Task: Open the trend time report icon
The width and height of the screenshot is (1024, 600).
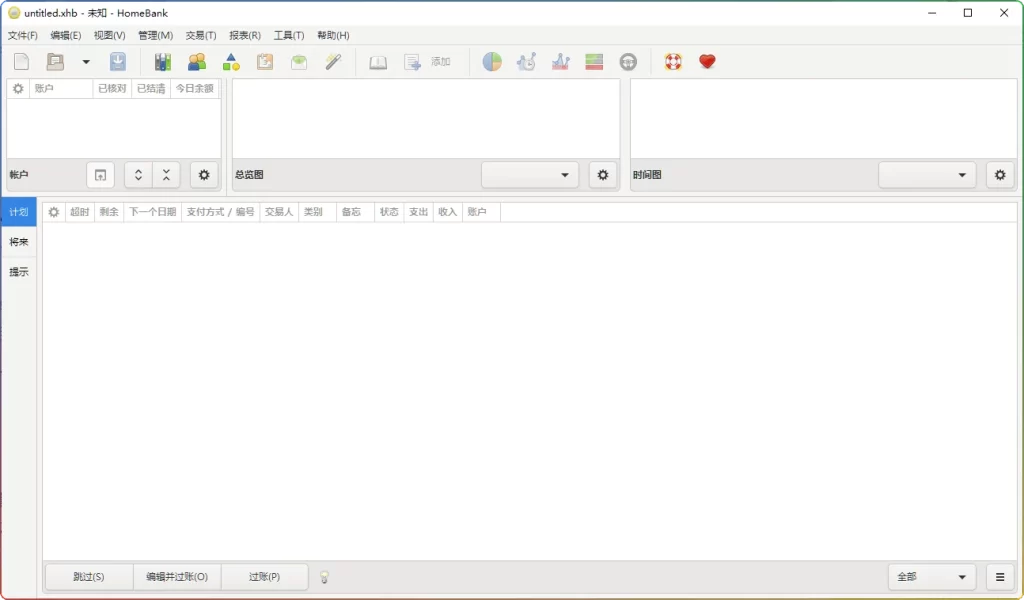Action: (x=527, y=61)
